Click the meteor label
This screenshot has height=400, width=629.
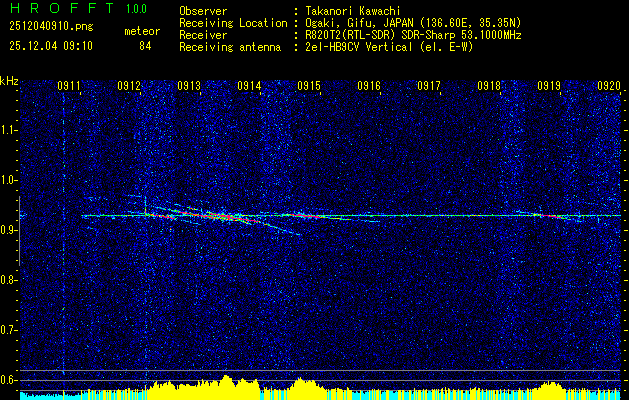click(142, 31)
